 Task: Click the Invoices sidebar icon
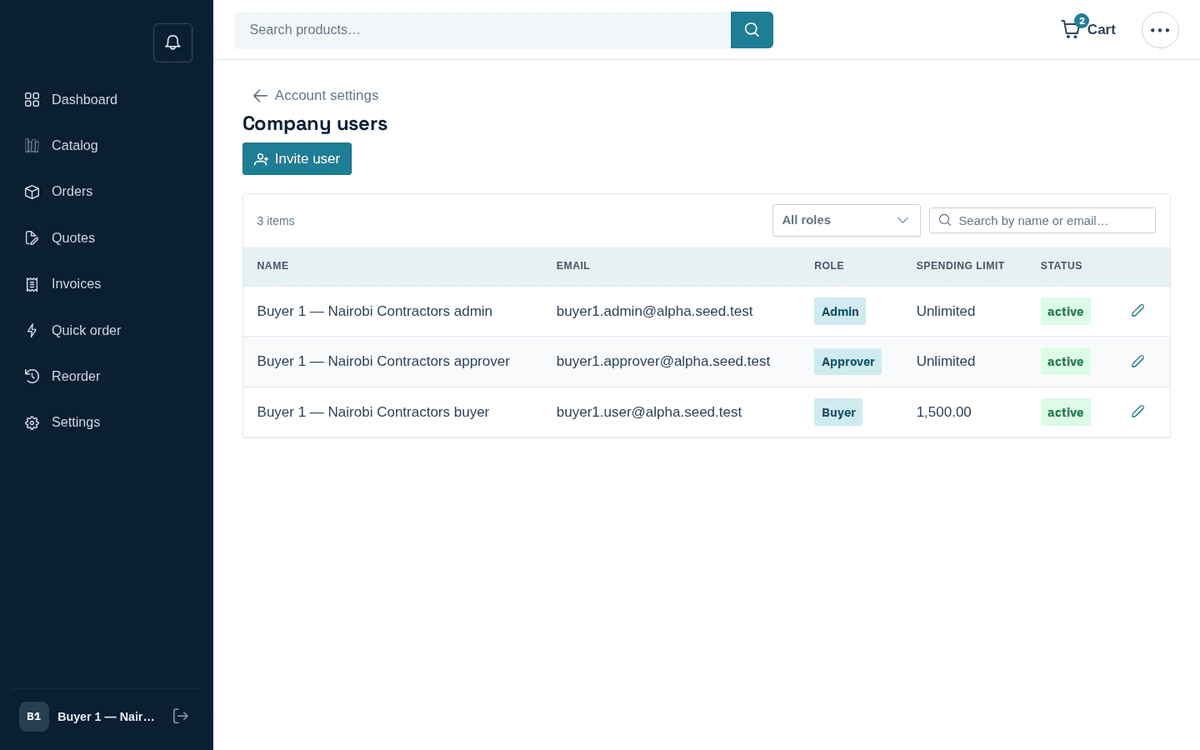coord(32,284)
